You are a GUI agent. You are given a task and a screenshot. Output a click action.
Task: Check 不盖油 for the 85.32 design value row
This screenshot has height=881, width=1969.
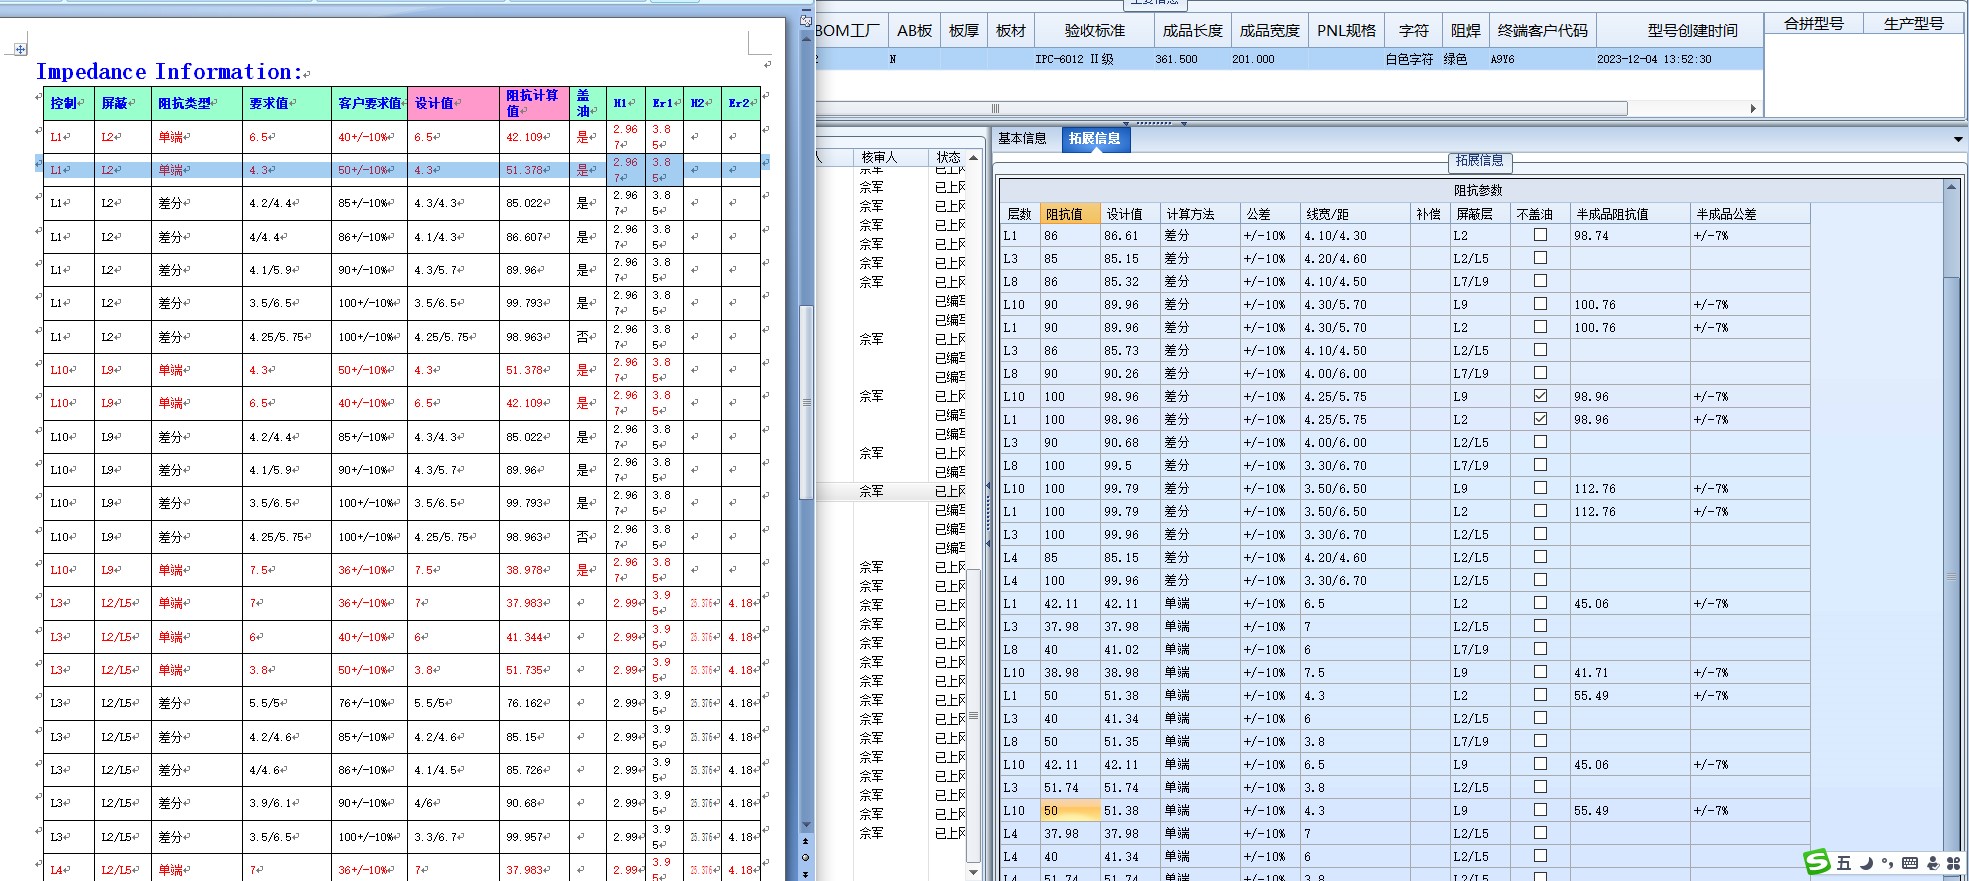(x=1540, y=281)
